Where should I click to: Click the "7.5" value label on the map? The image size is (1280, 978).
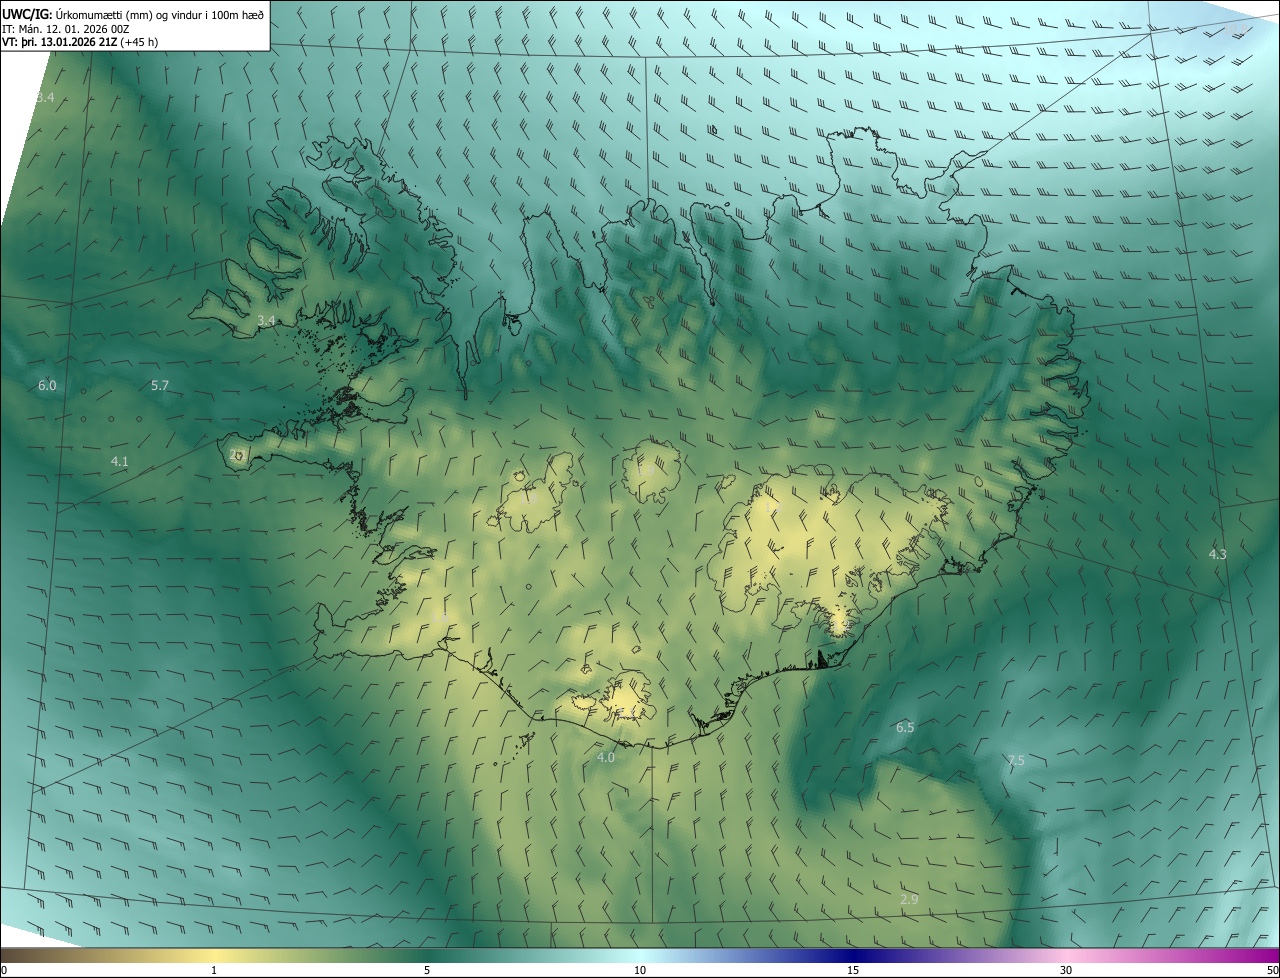[1016, 760]
